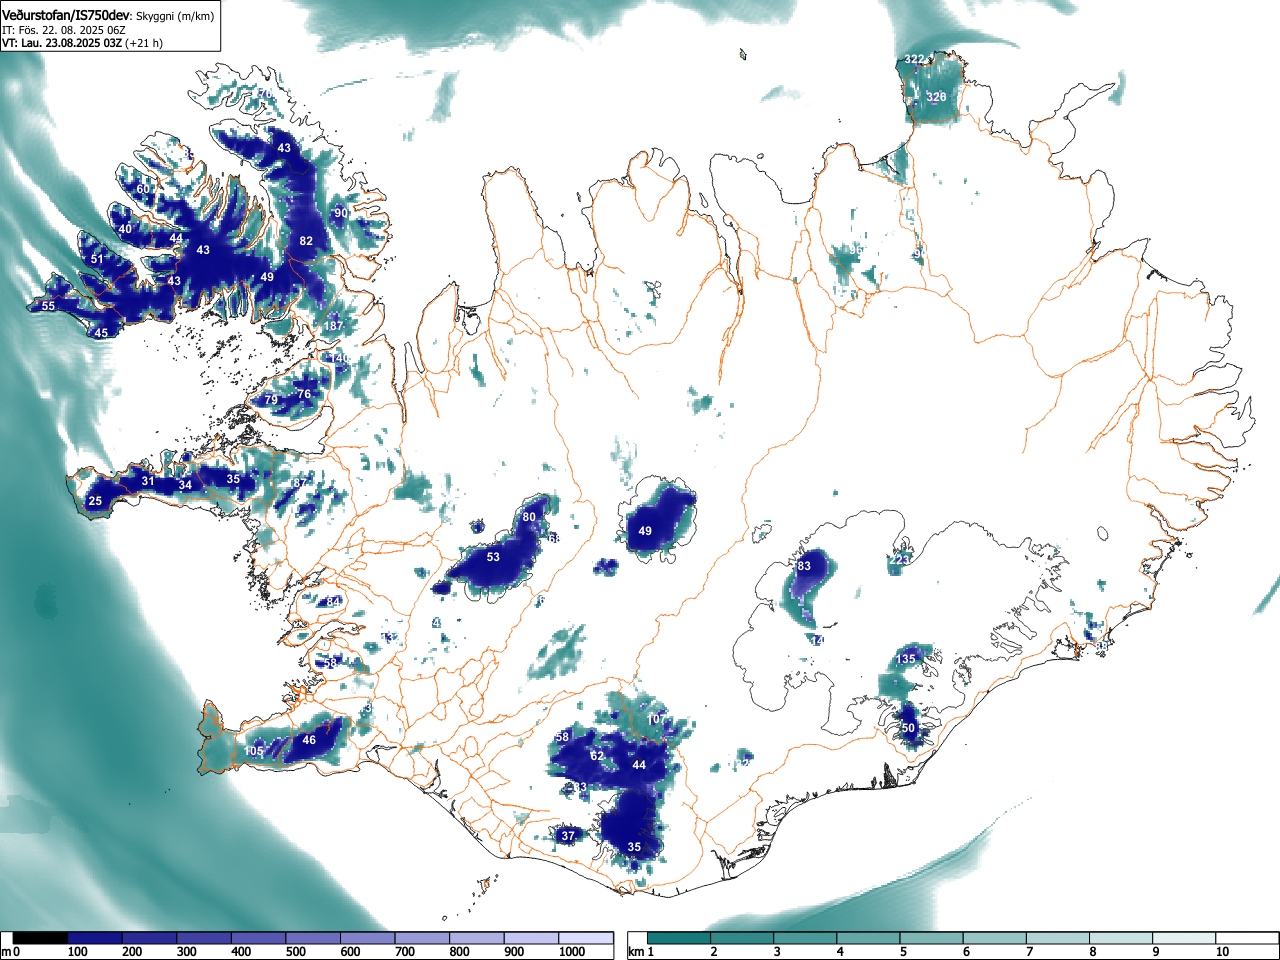The image size is (1280, 960).
Task: Click the 'Skyggni (m/km)' label in header
Action: [177, 16]
